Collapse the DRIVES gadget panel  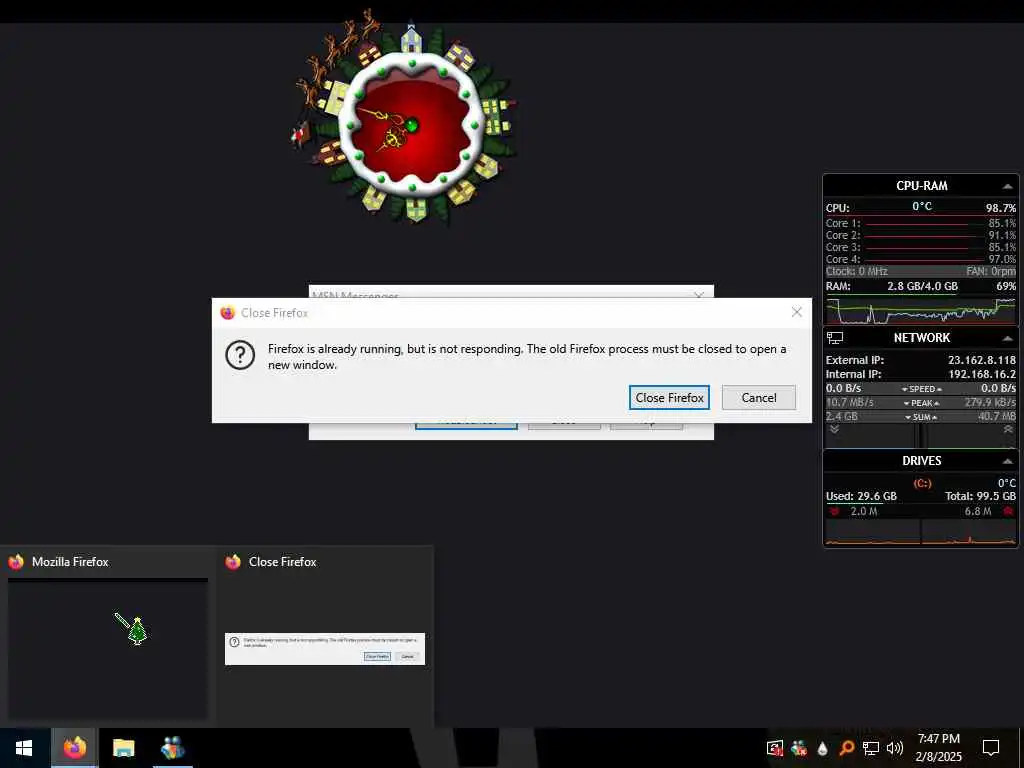(1007, 461)
